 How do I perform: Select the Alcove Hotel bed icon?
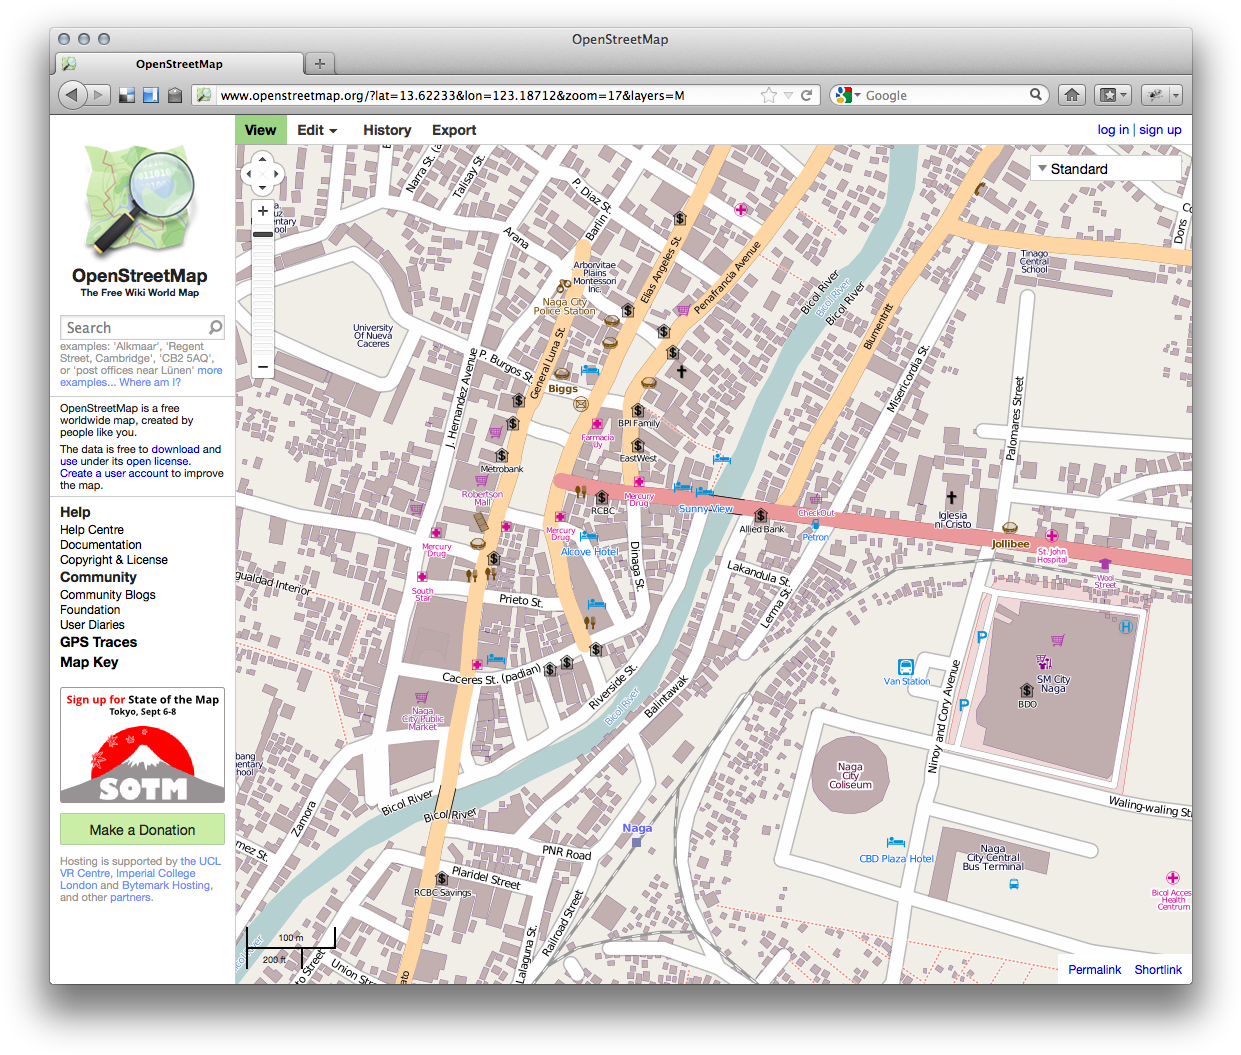(x=588, y=537)
